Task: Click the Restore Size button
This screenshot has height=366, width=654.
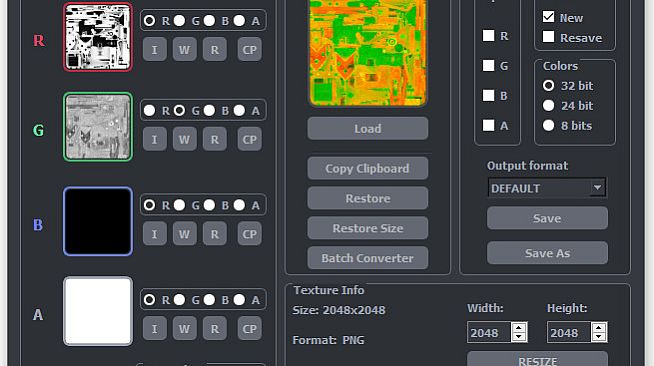Action: (367, 228)
